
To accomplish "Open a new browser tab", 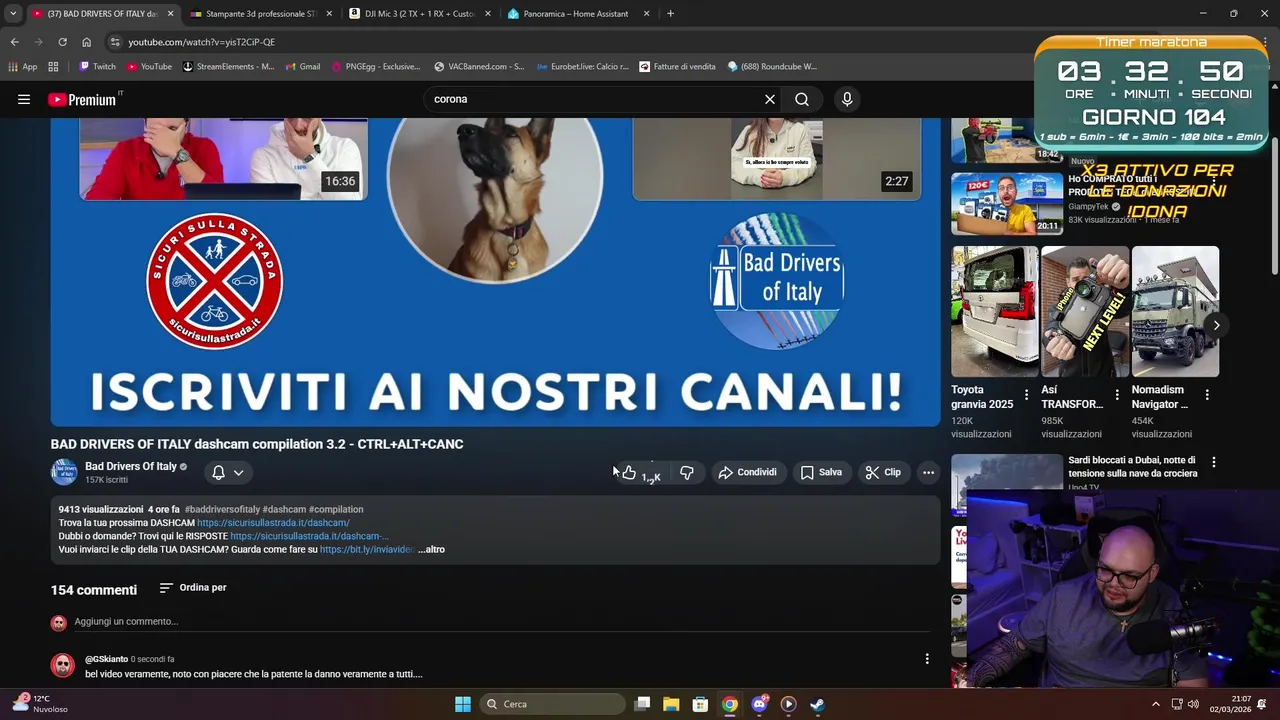I will tap(670, 14).
